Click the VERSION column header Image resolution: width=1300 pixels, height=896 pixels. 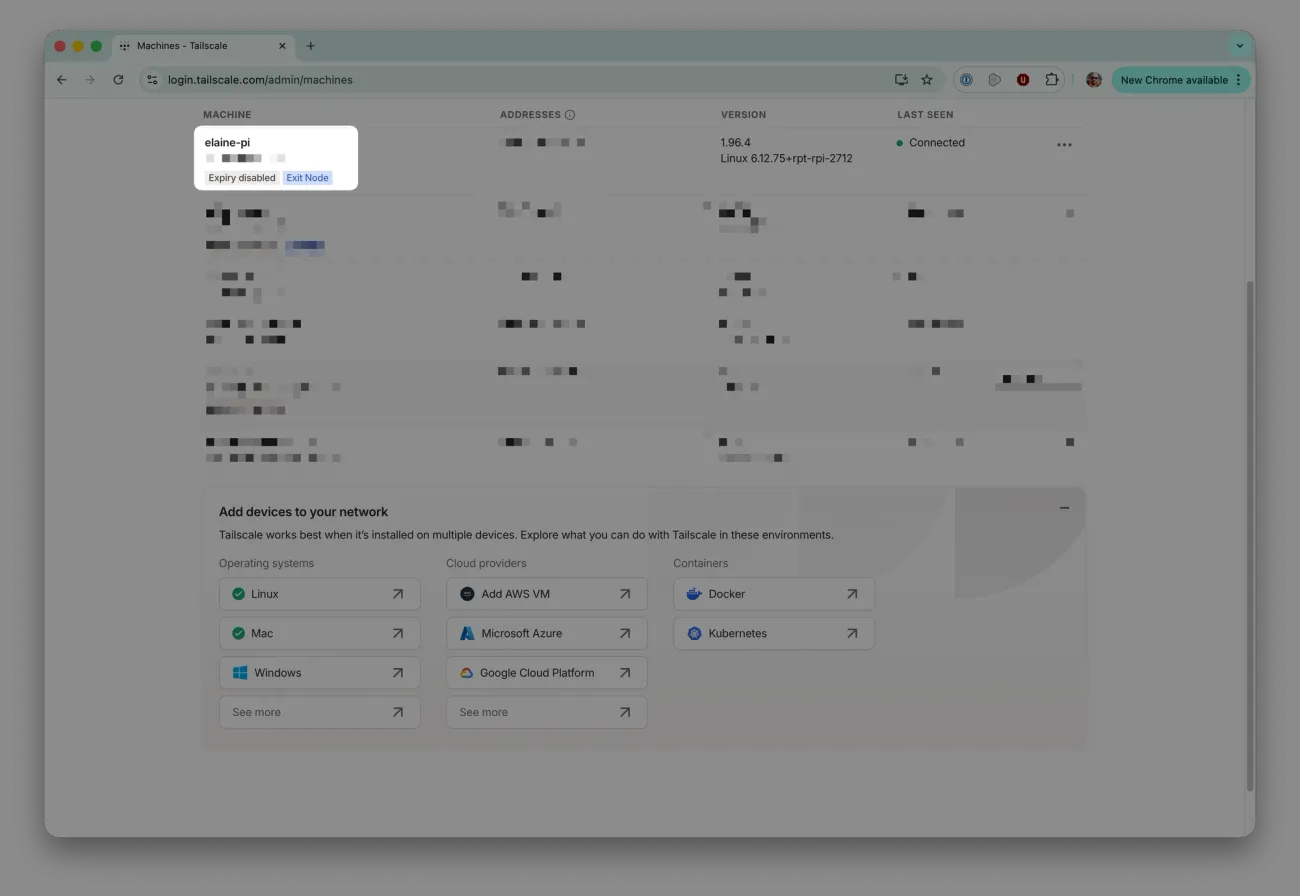(x=743, y=115)
